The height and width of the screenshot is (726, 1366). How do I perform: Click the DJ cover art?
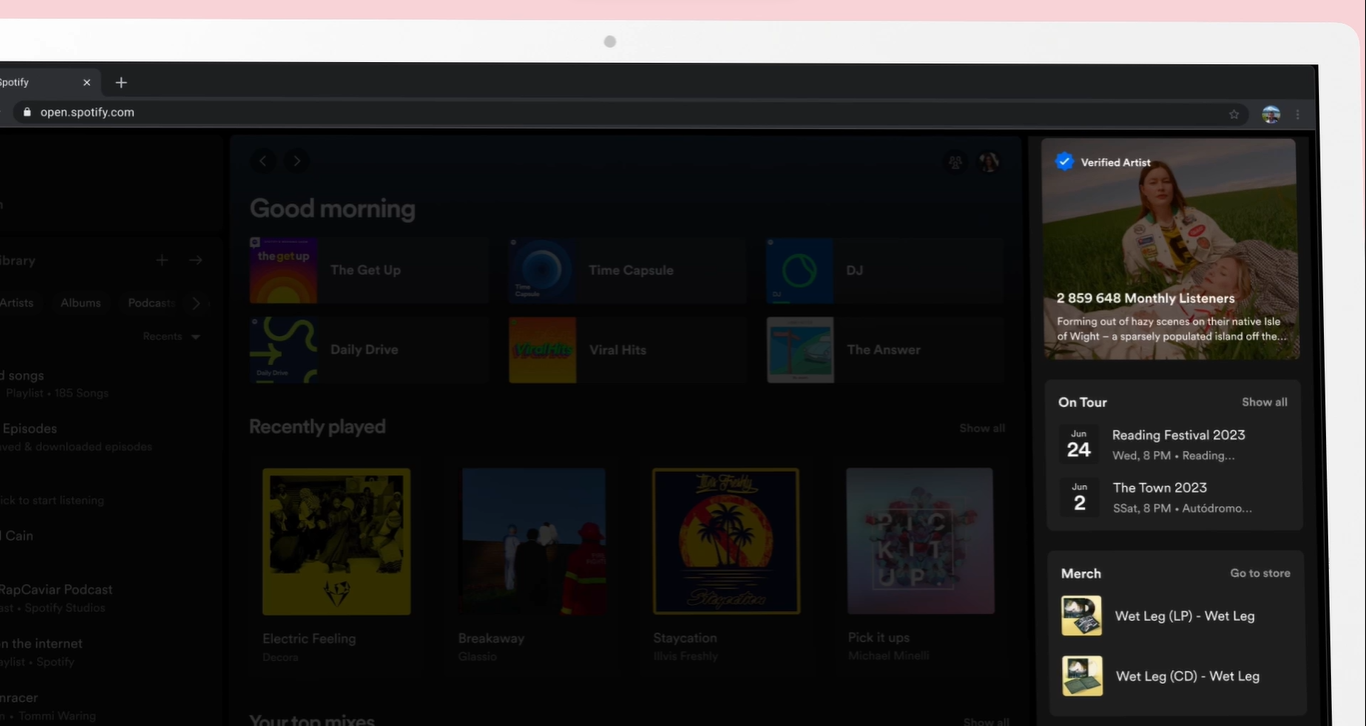(800, 270)
